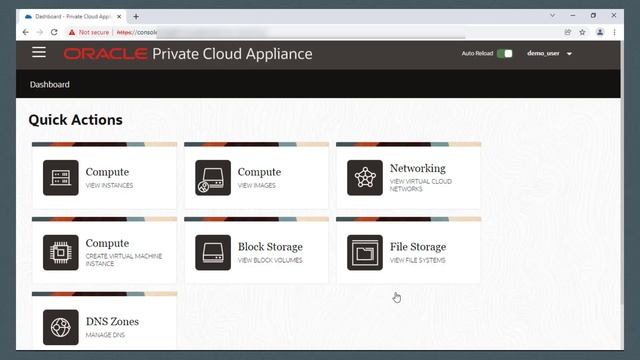Open the browser profile avatar icon
640x360 pixels.
click(x=600, y=32)
